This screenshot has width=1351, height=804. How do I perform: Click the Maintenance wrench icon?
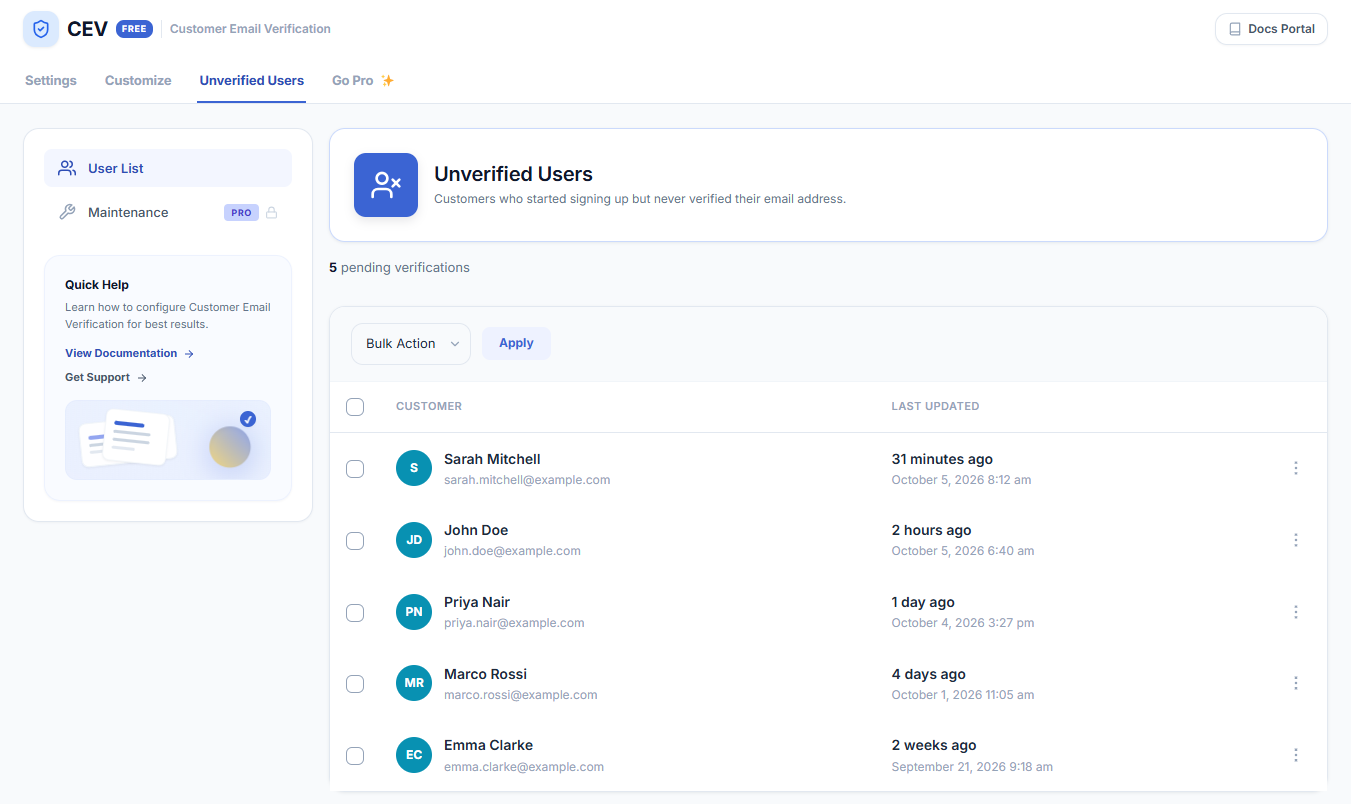[x=67, y=212]
